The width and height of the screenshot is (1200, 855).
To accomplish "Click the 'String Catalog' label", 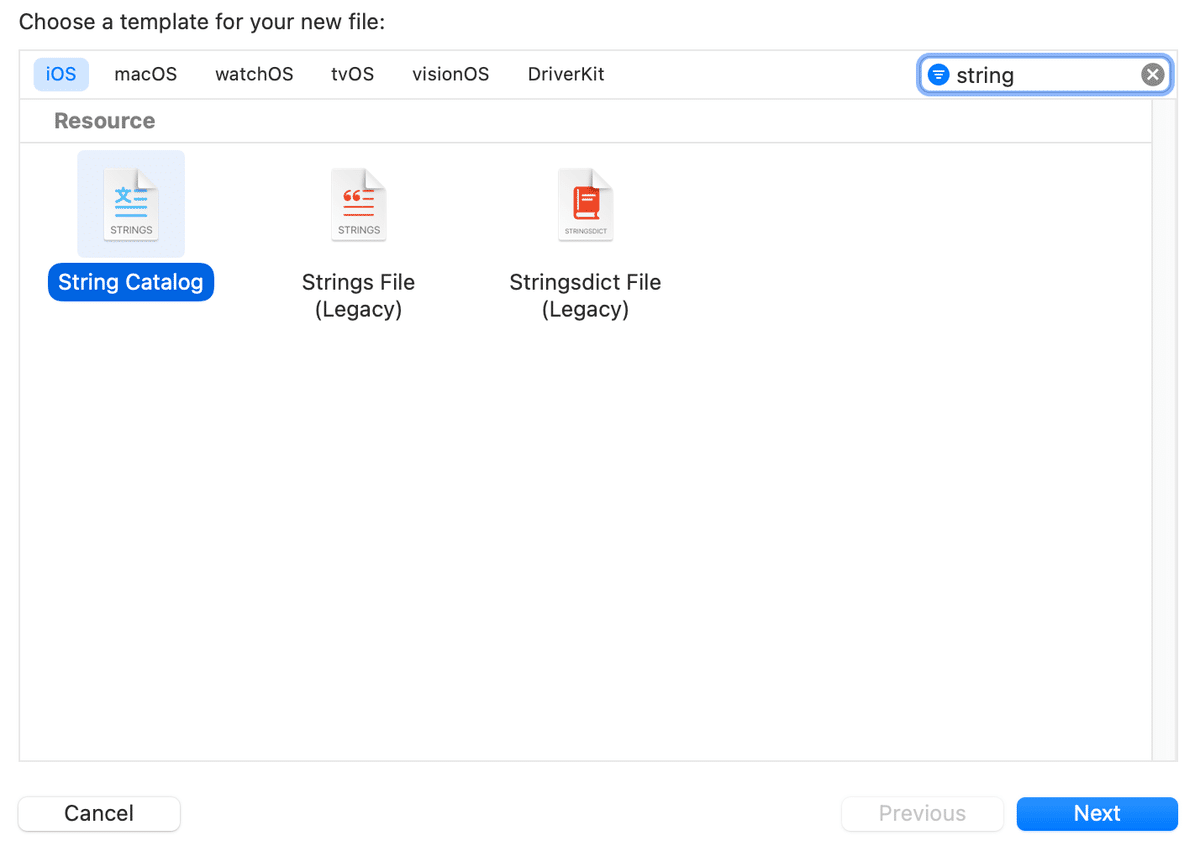I will [131, 282].
